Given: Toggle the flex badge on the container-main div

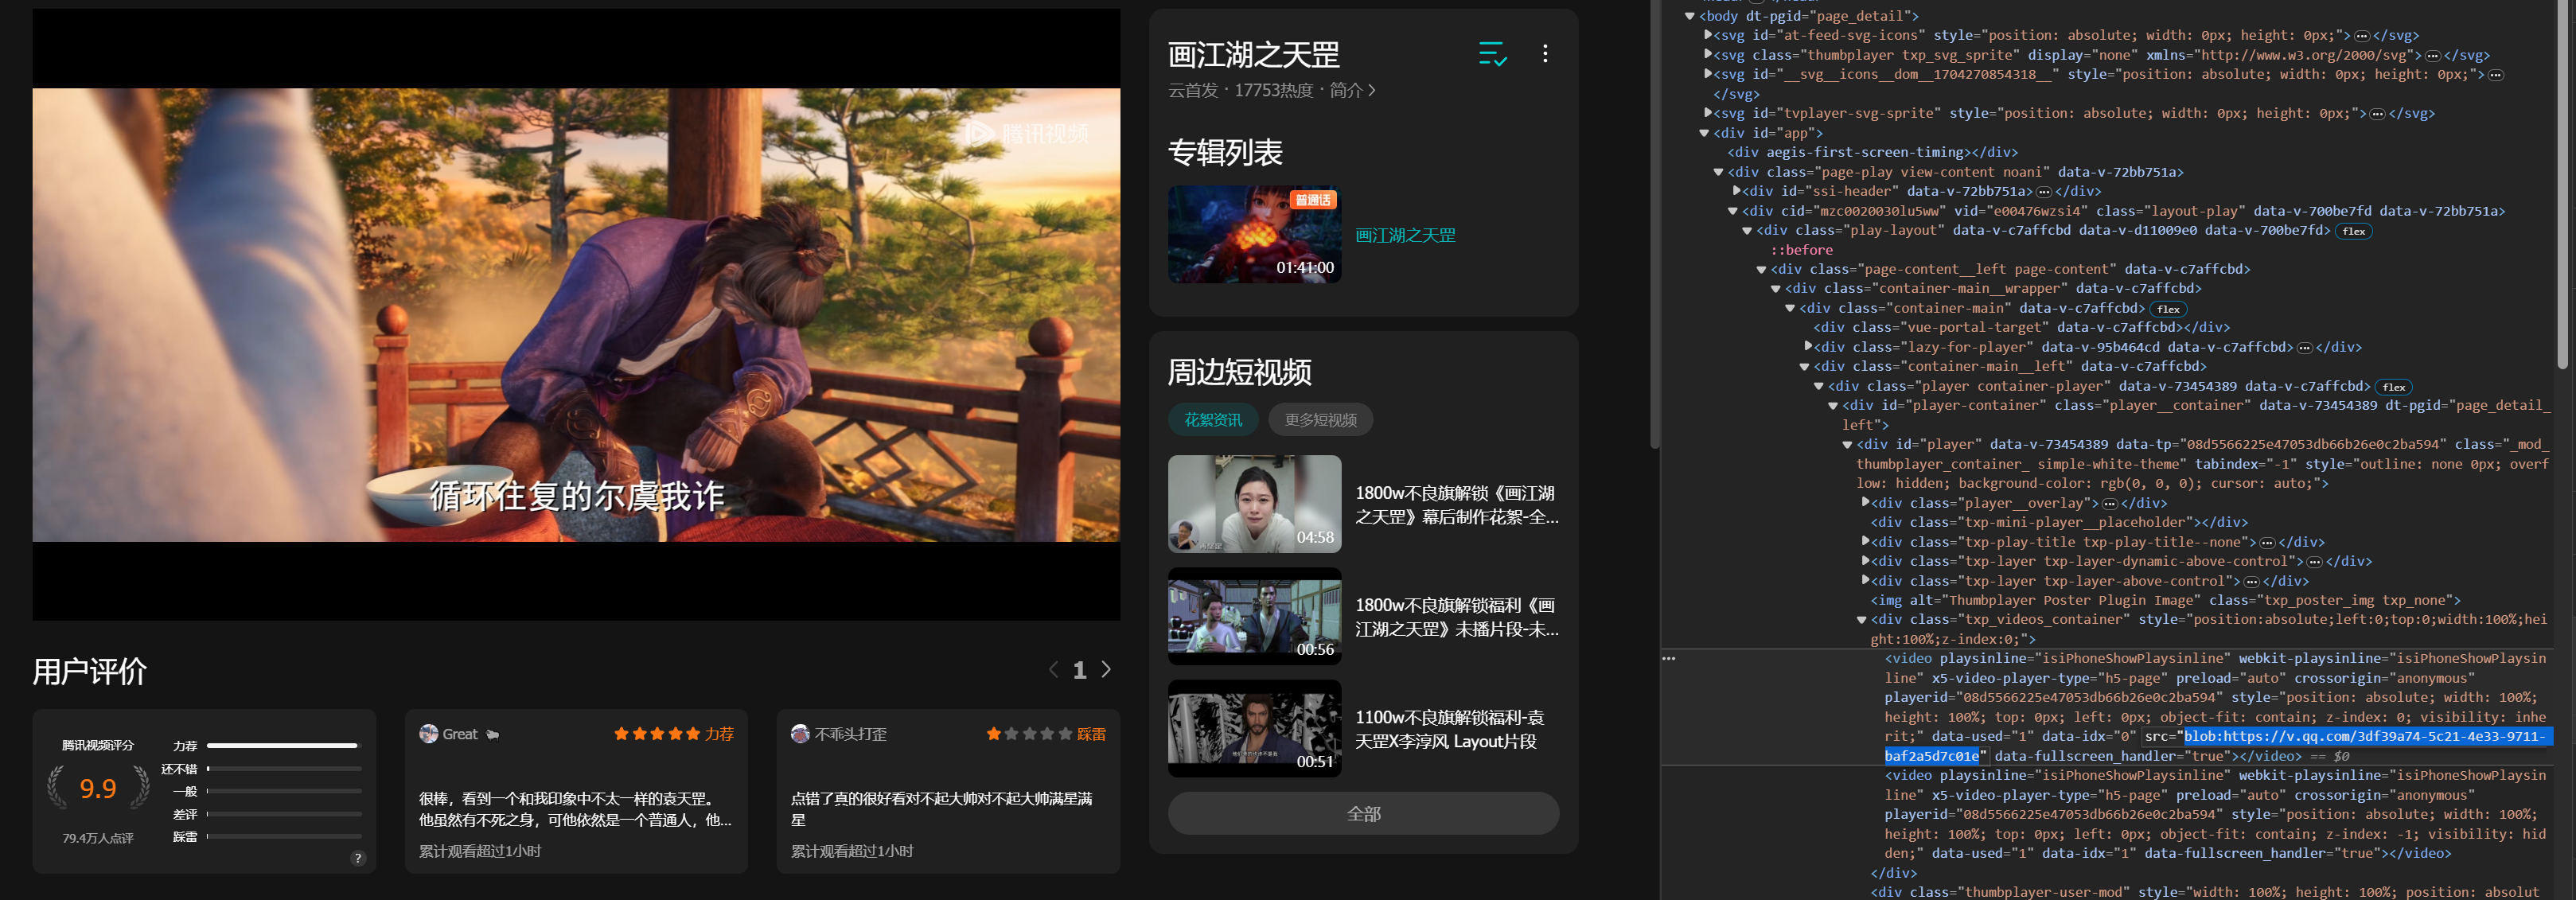Looking at the screenshot, I should click(2168, 308).
